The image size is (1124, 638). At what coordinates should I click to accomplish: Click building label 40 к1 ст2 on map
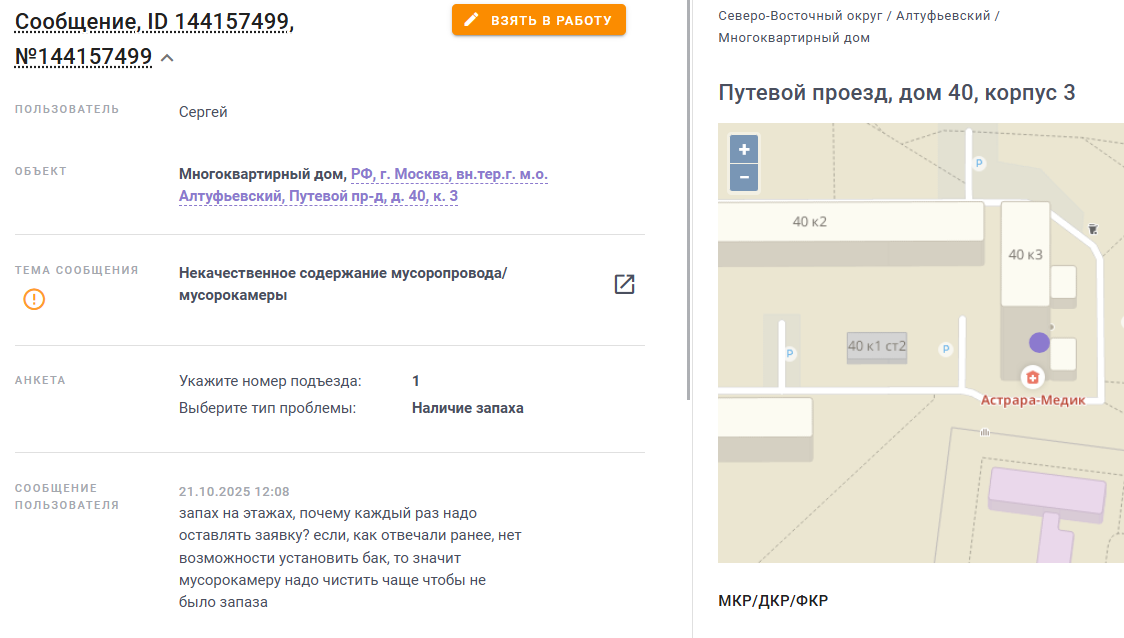[x=877, y=346]
